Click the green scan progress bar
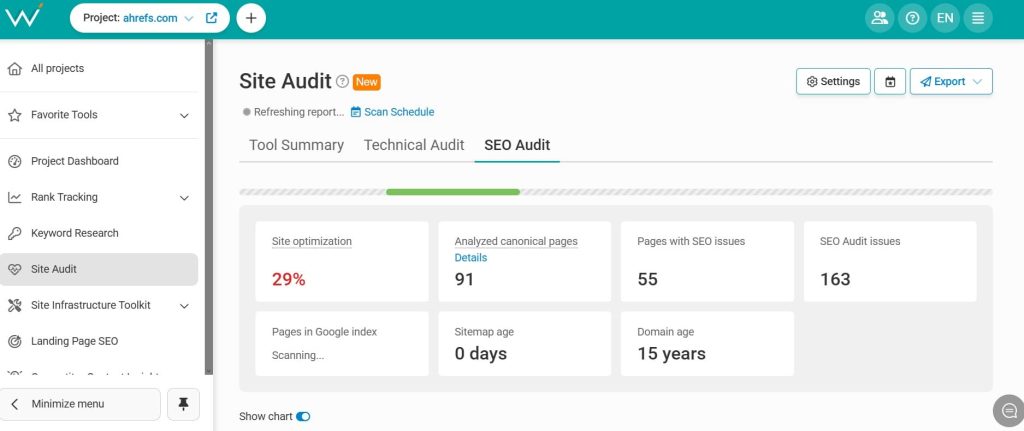Screen dimensions: 1024x431 click(452, 191)
